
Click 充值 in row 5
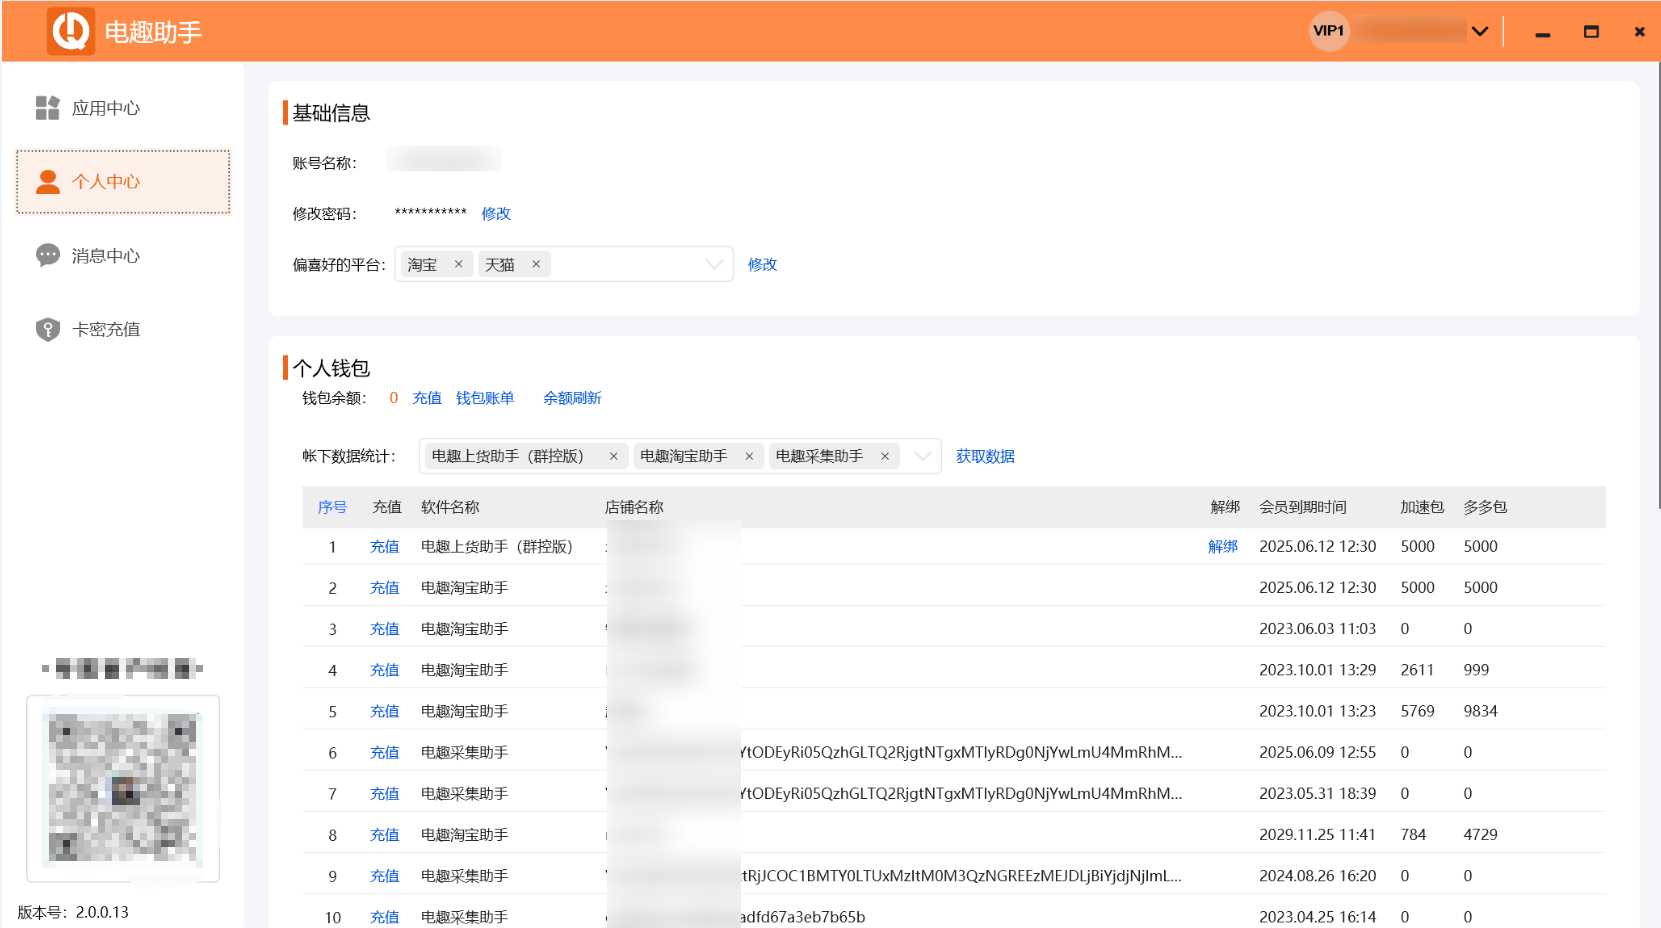(384, 711)
